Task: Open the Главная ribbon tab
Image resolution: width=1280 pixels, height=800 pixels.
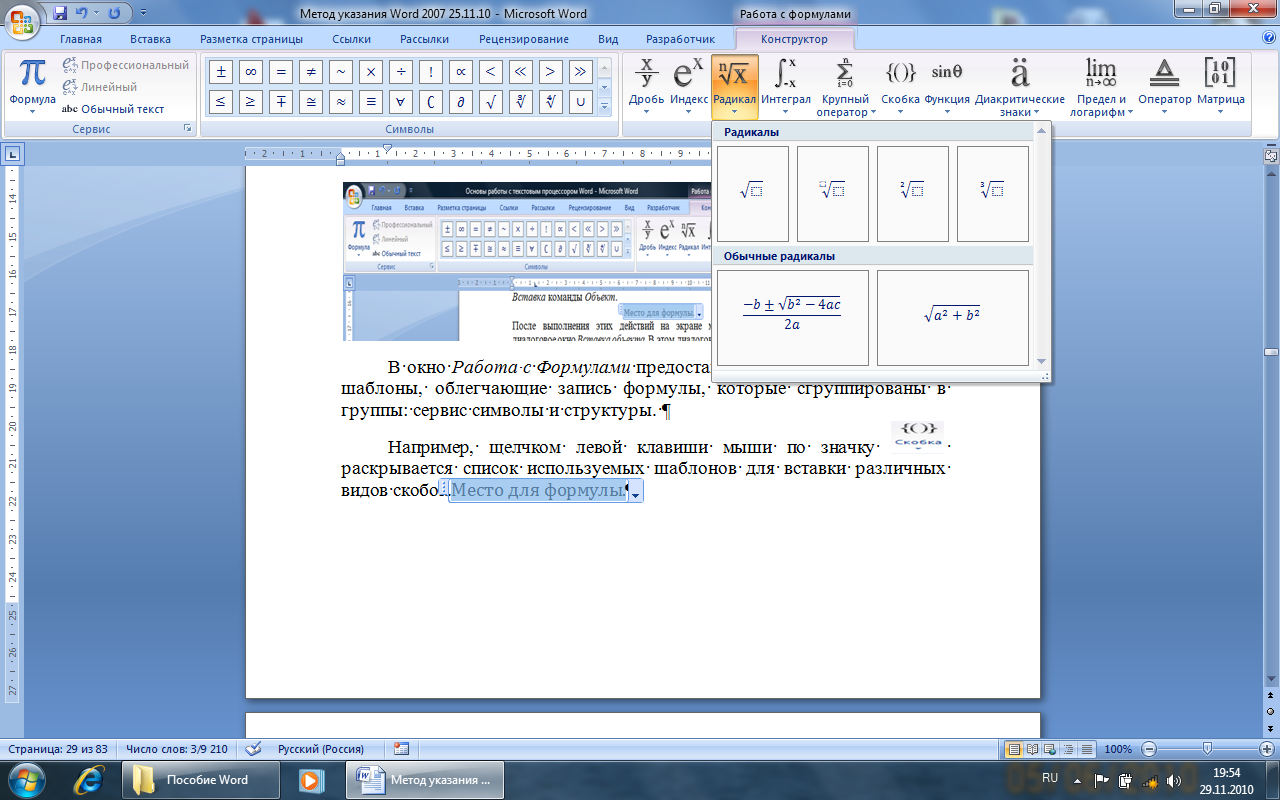Action: click(81, 39)
